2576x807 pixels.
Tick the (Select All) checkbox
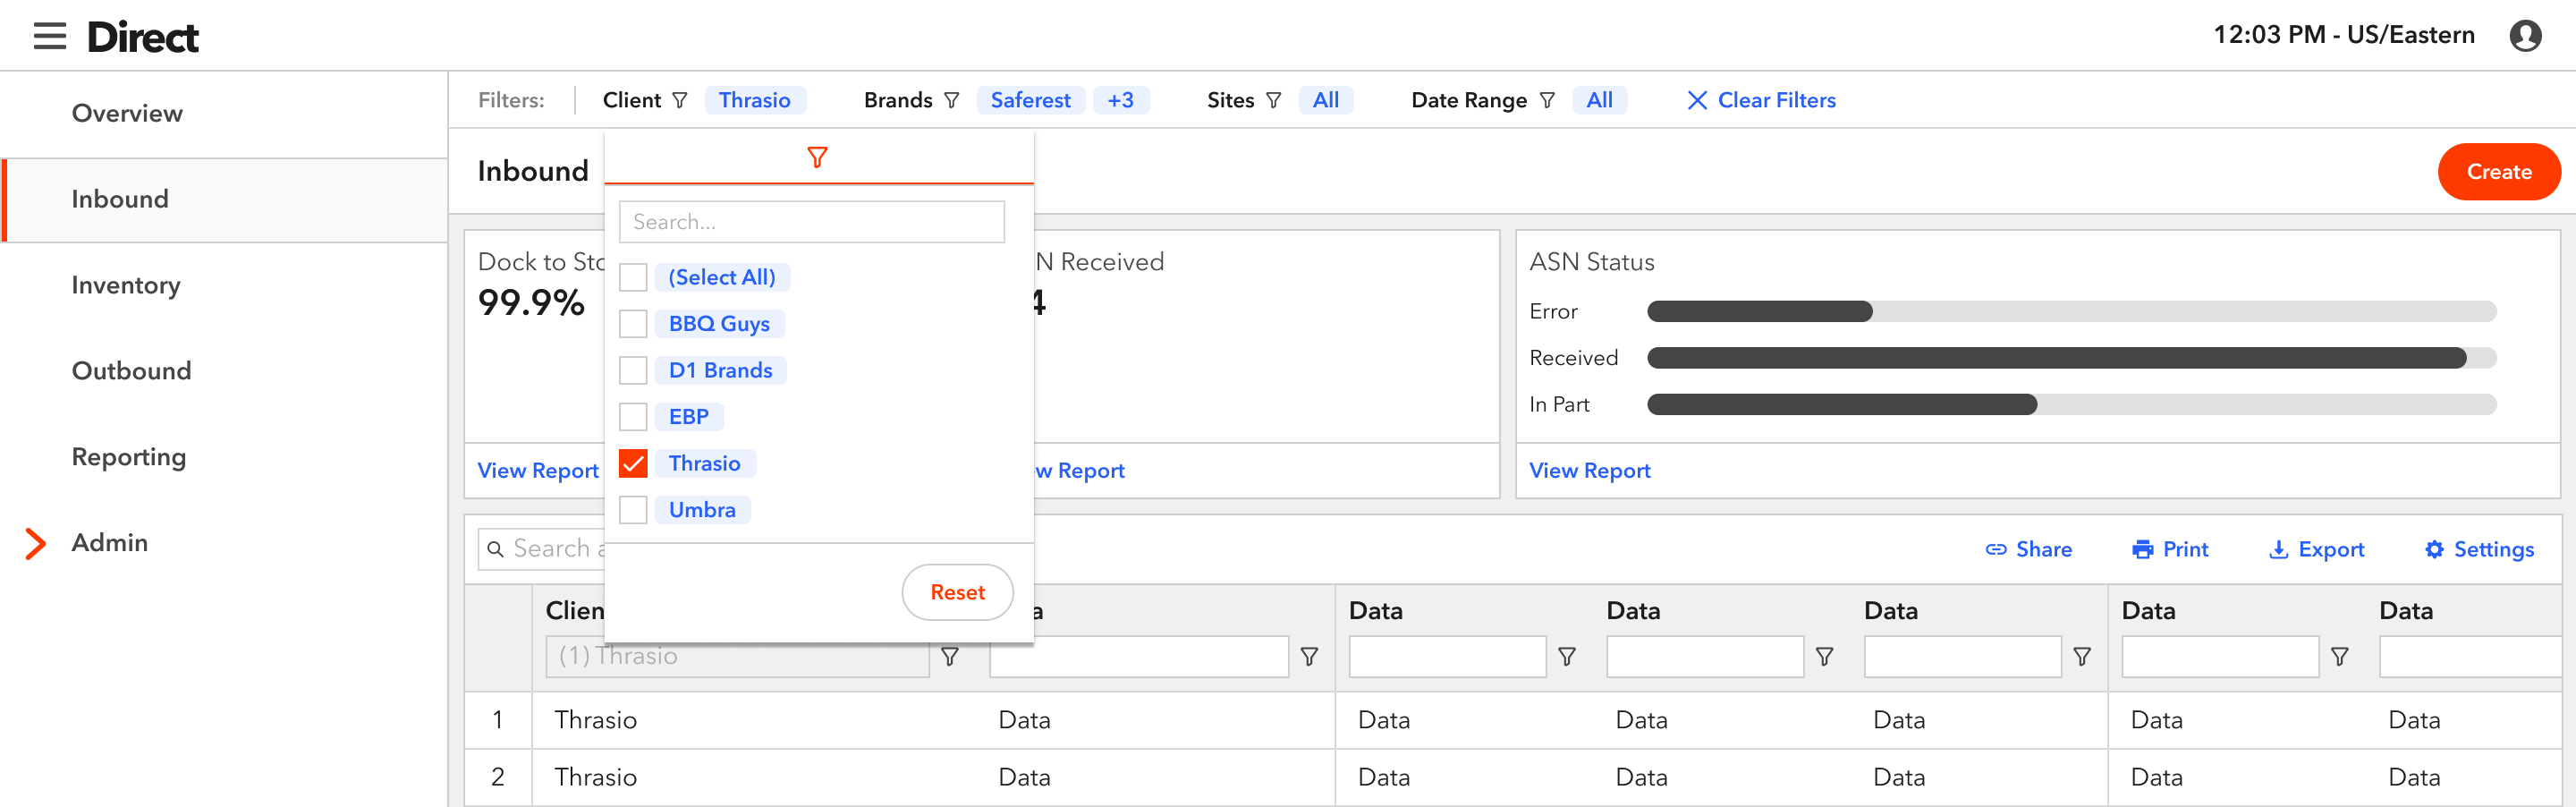point(633,277)
